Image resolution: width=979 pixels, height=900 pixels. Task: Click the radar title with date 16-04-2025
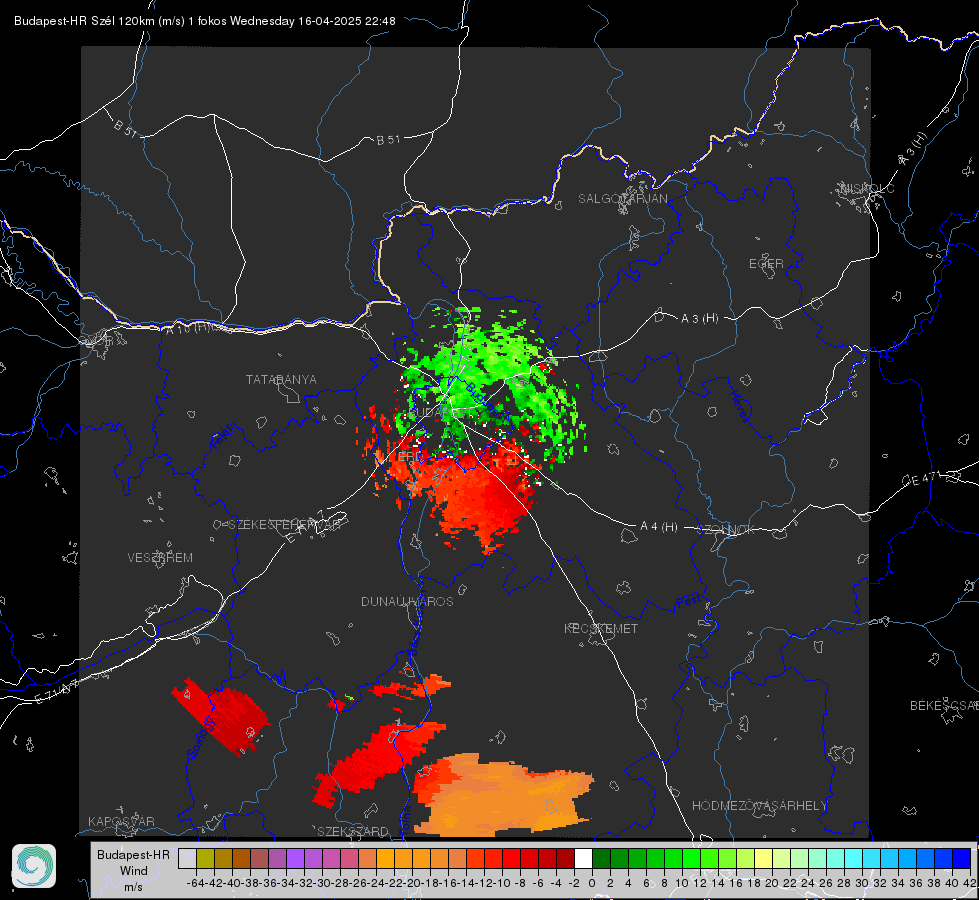(x=205, y=21)
